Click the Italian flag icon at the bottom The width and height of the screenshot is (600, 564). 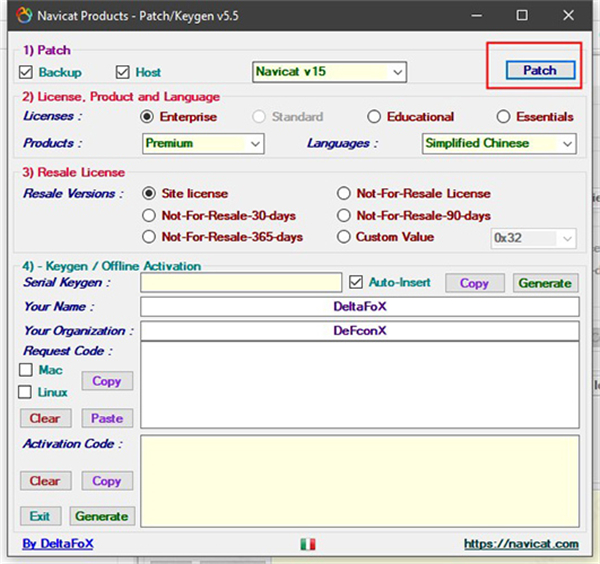click(307, 544)
